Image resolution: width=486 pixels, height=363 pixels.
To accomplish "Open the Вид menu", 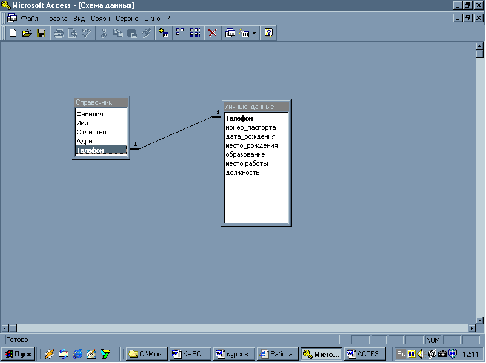I will click(x=79, y=18).
